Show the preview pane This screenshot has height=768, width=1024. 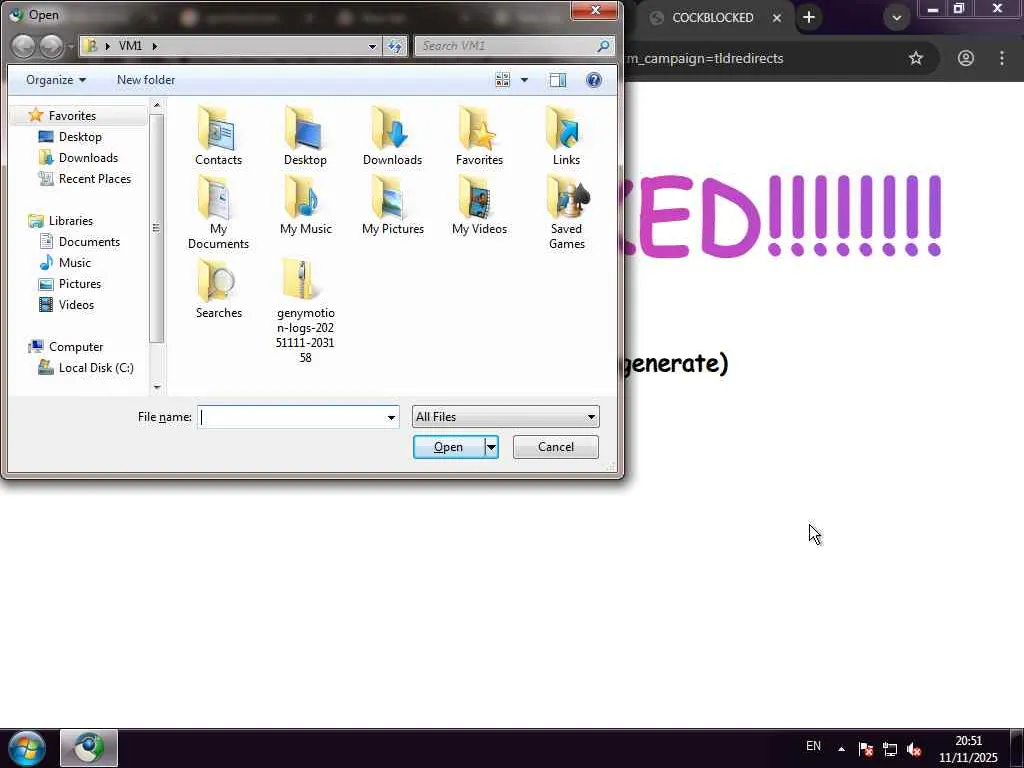coord(558,80)
